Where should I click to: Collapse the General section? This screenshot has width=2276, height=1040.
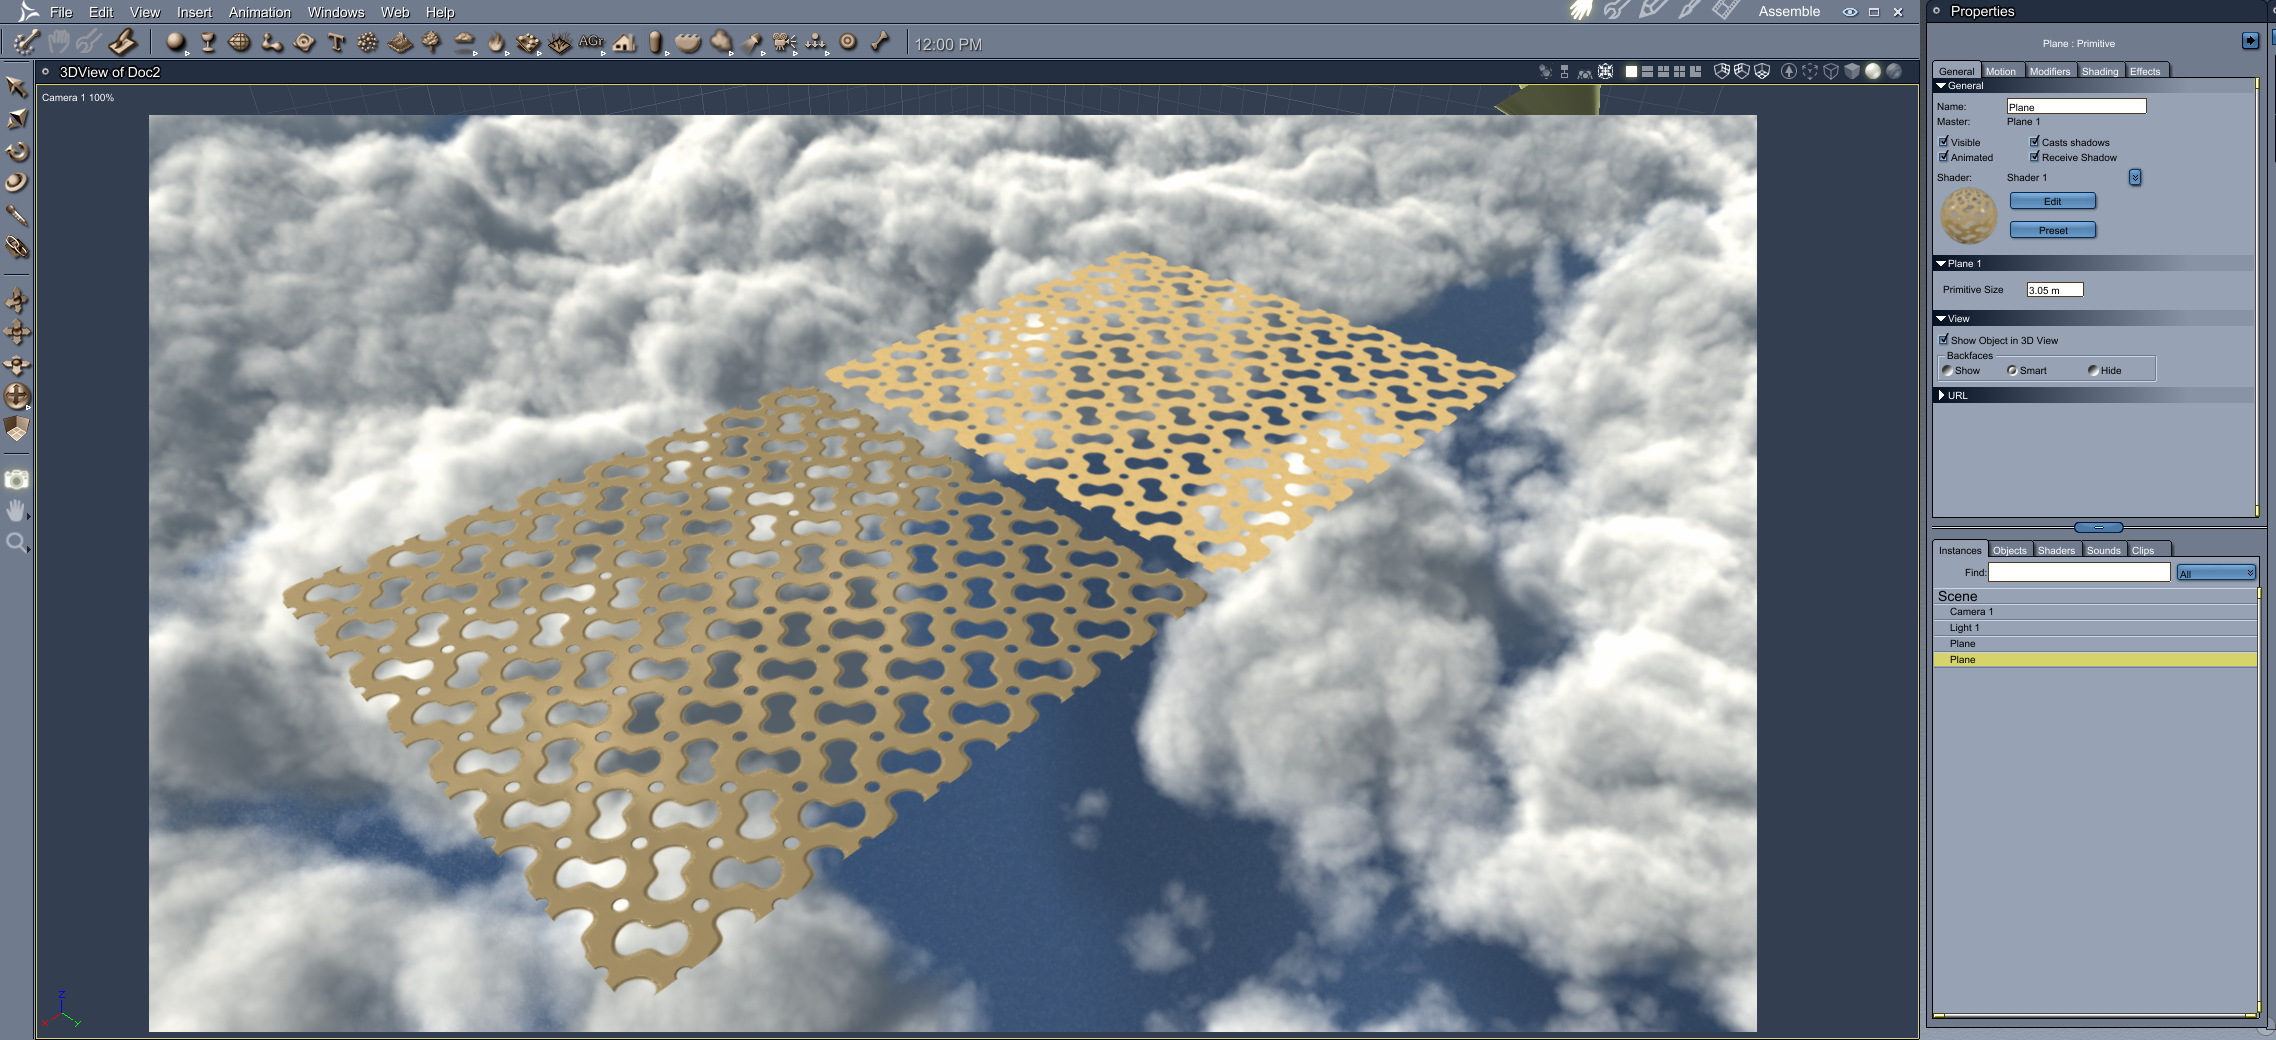click(x=1941, y=86)
